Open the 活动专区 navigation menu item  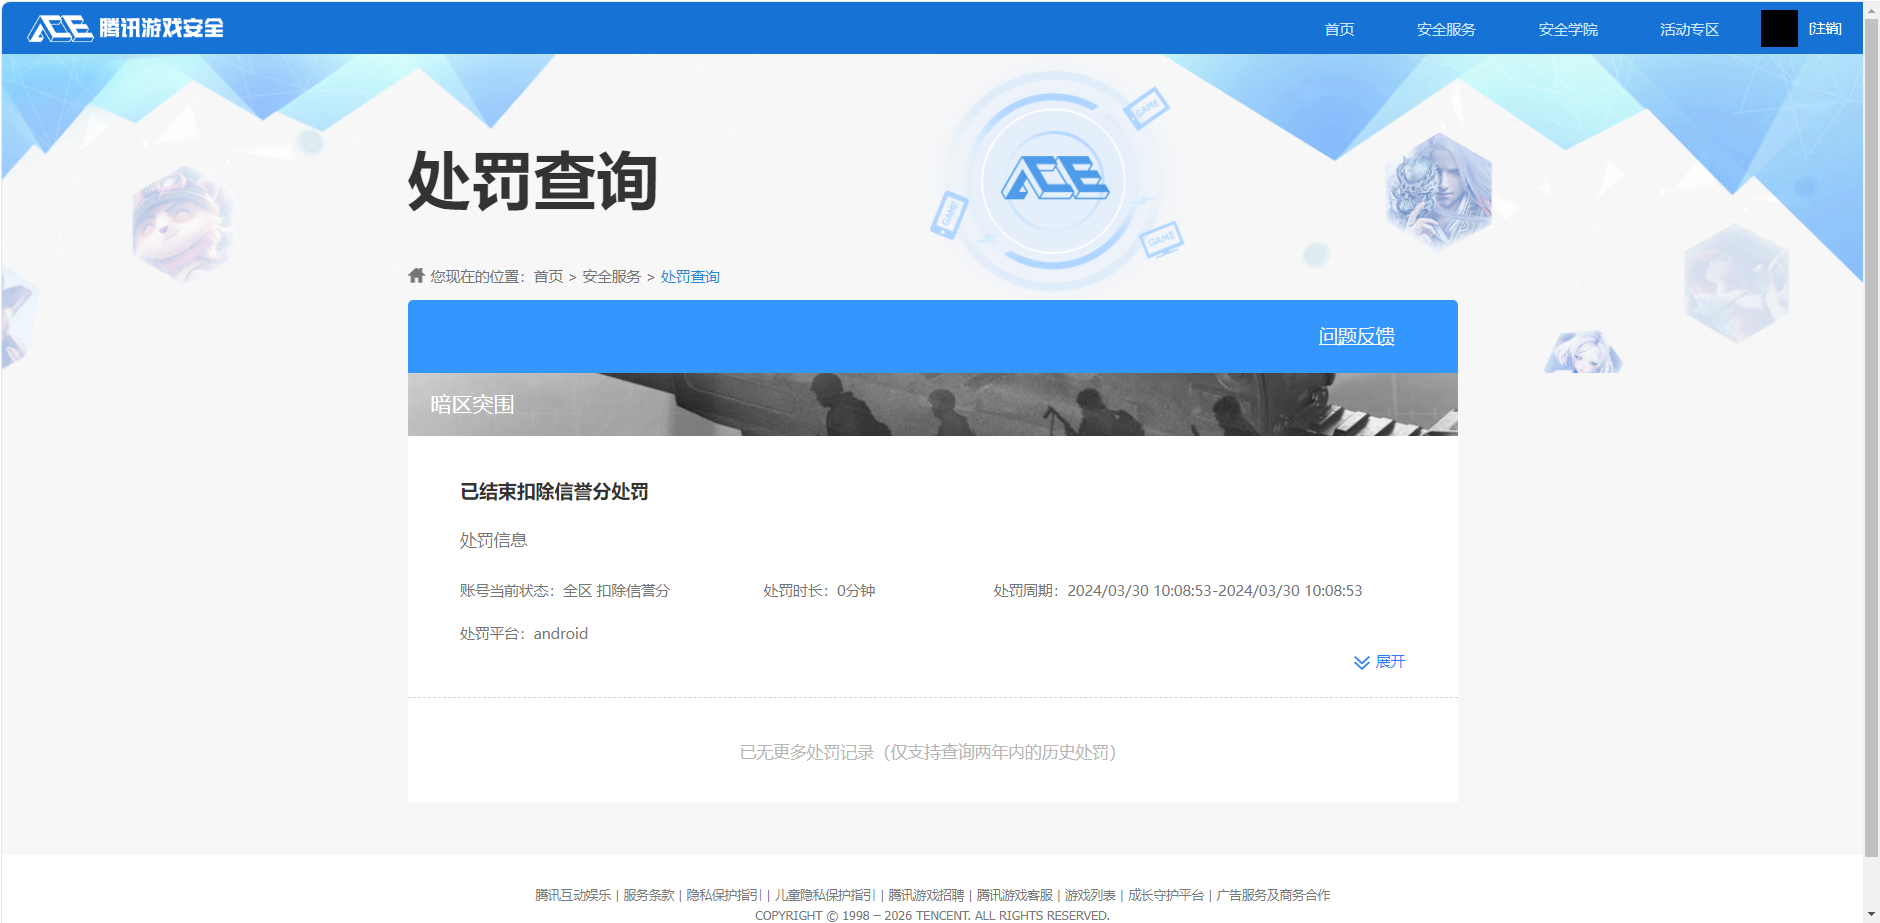(1687, 28)
